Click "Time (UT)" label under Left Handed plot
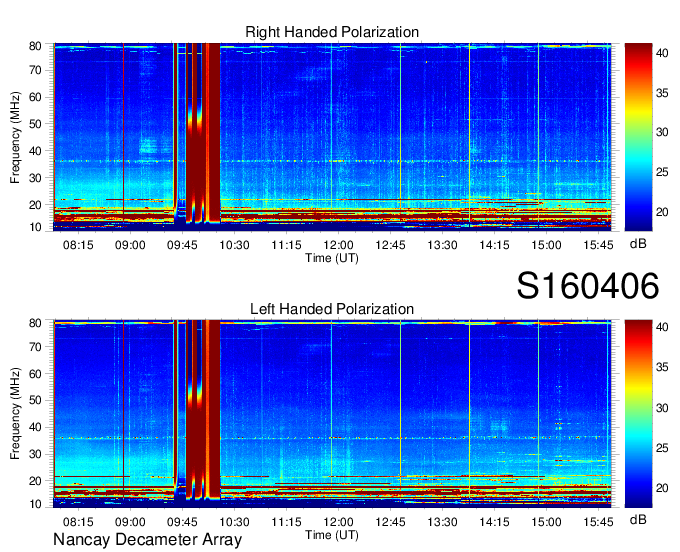 332,535
